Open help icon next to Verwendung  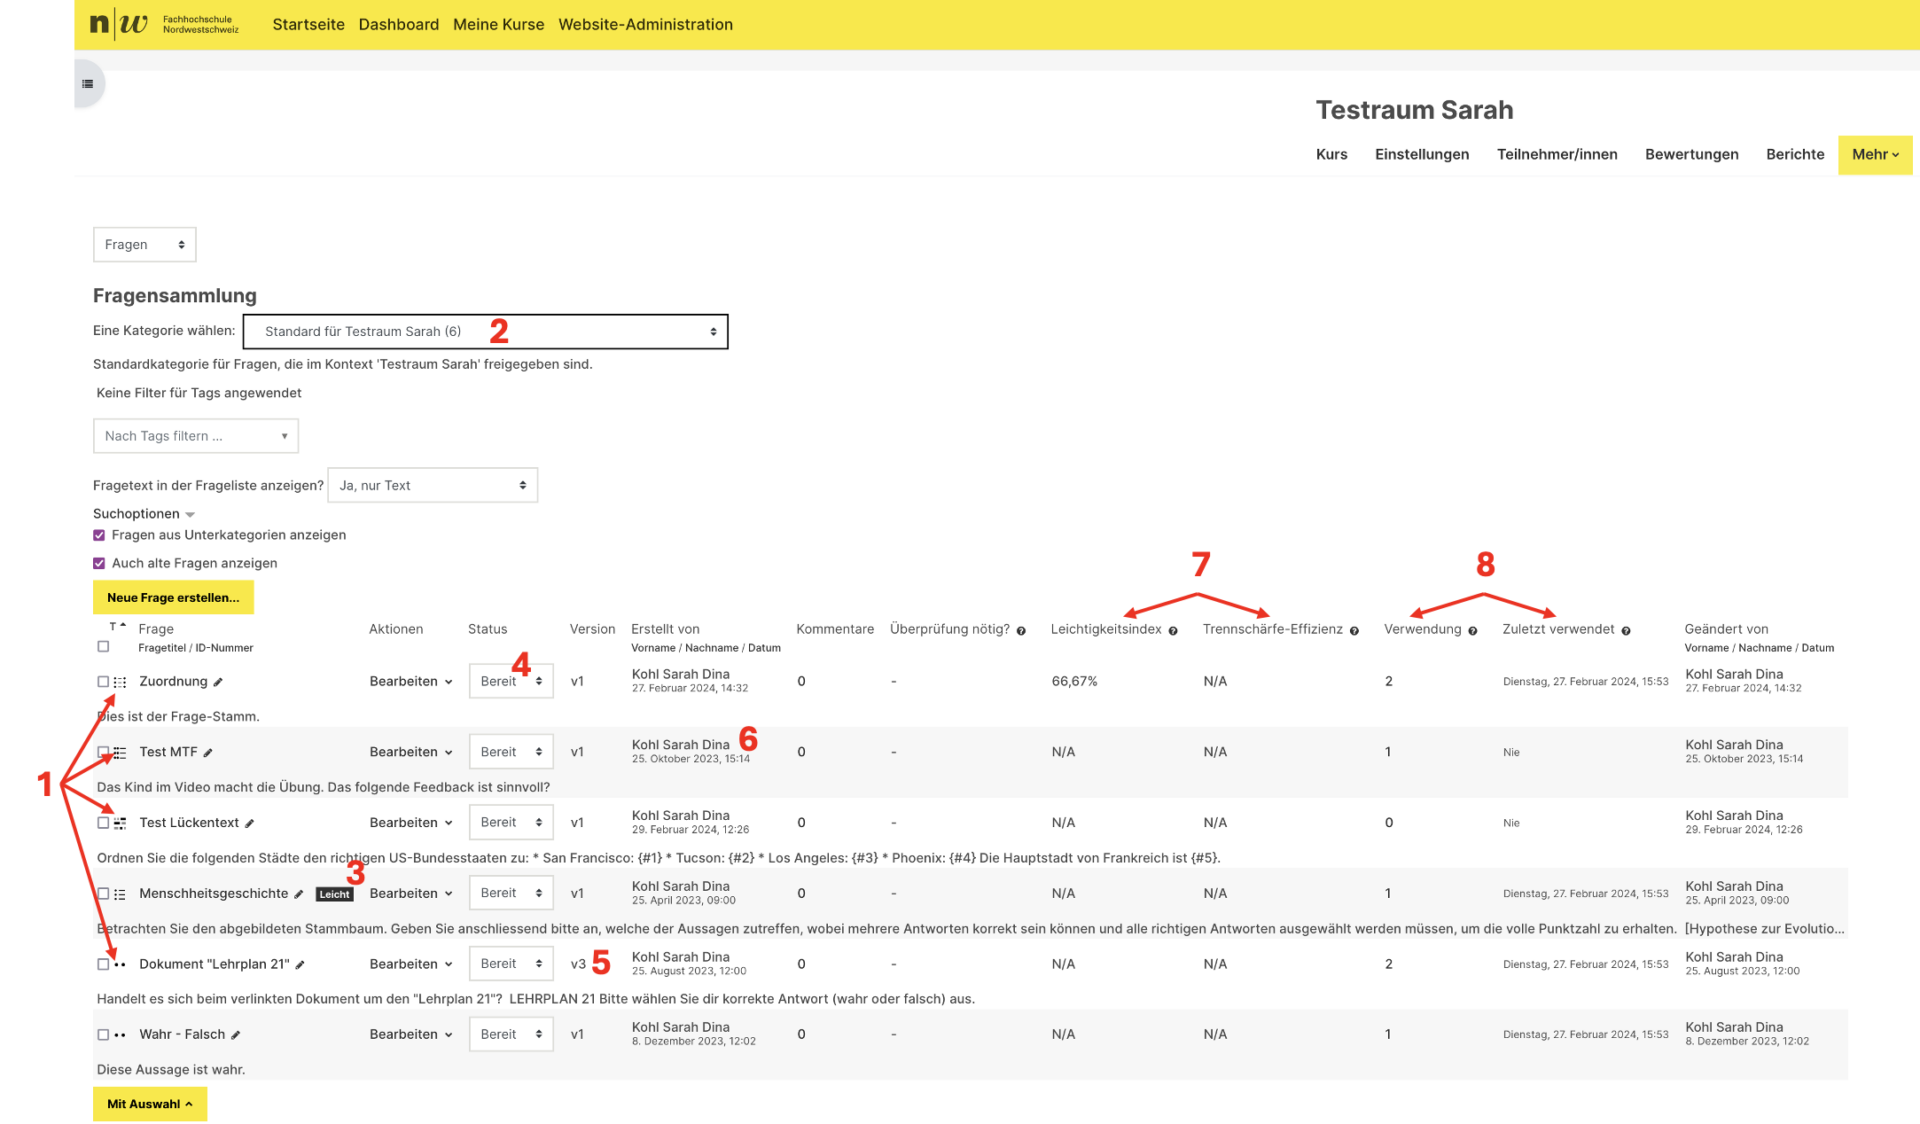(x=1472, y=631)
